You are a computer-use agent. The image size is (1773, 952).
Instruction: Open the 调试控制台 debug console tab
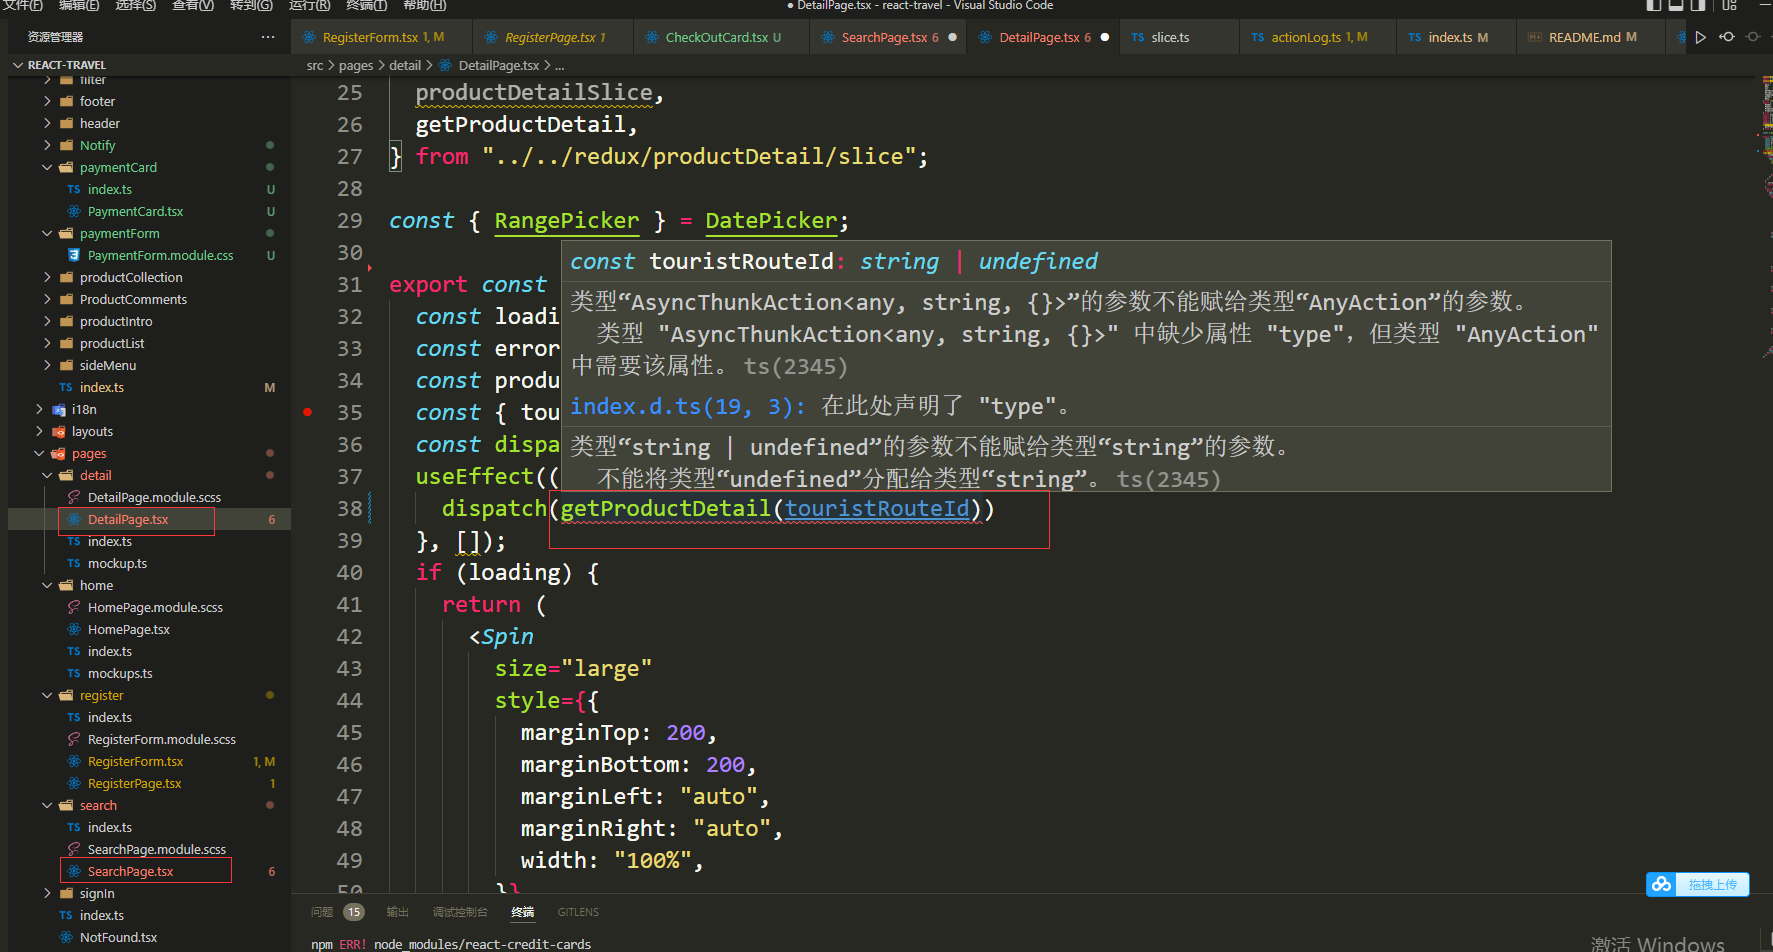coord(460,912)
